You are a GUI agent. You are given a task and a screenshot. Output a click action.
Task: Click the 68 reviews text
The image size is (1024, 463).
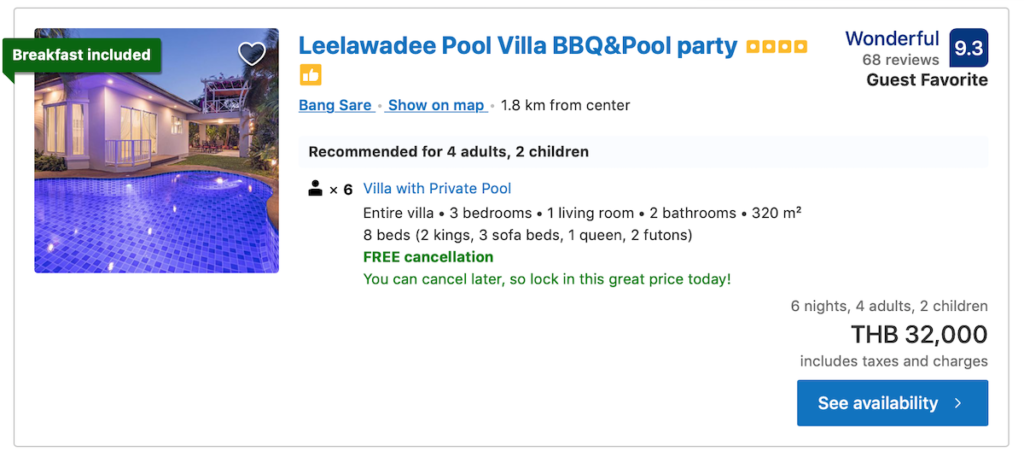click(x=901, y=60)
